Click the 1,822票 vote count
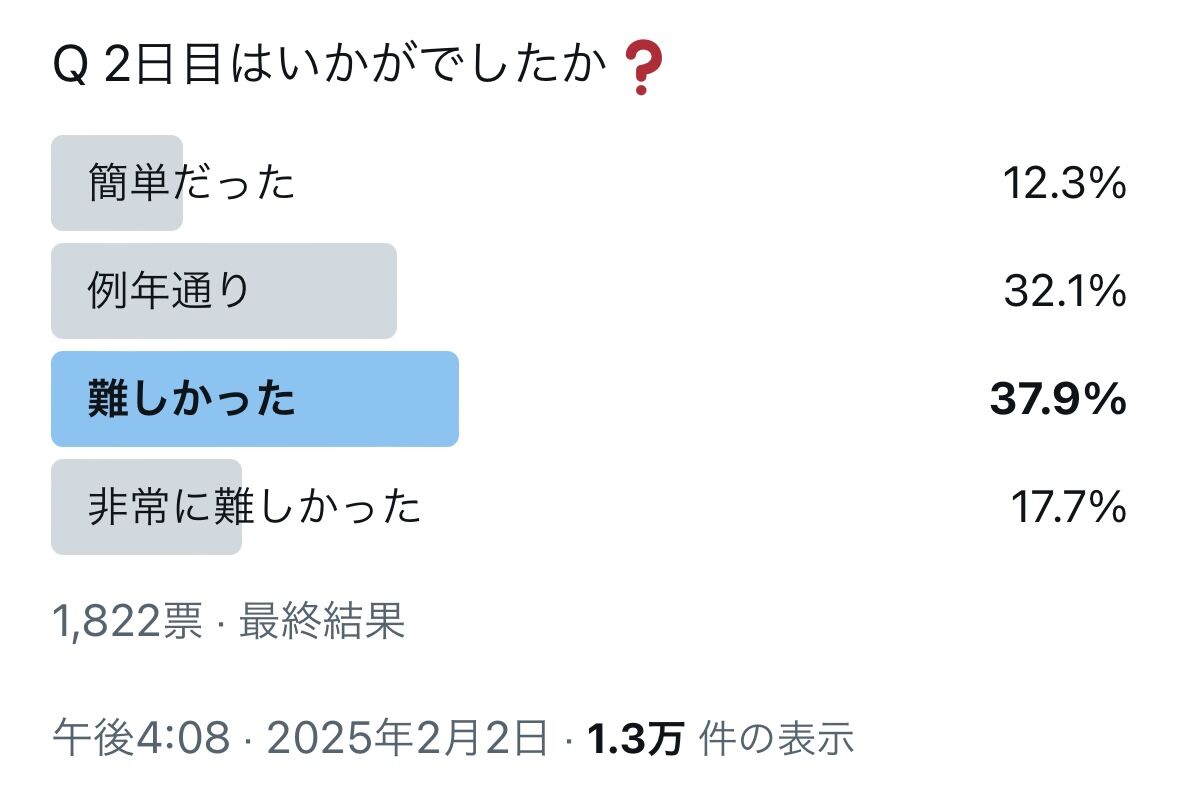The height and width of the screenshot is (803, 1179). click(128, 622)
